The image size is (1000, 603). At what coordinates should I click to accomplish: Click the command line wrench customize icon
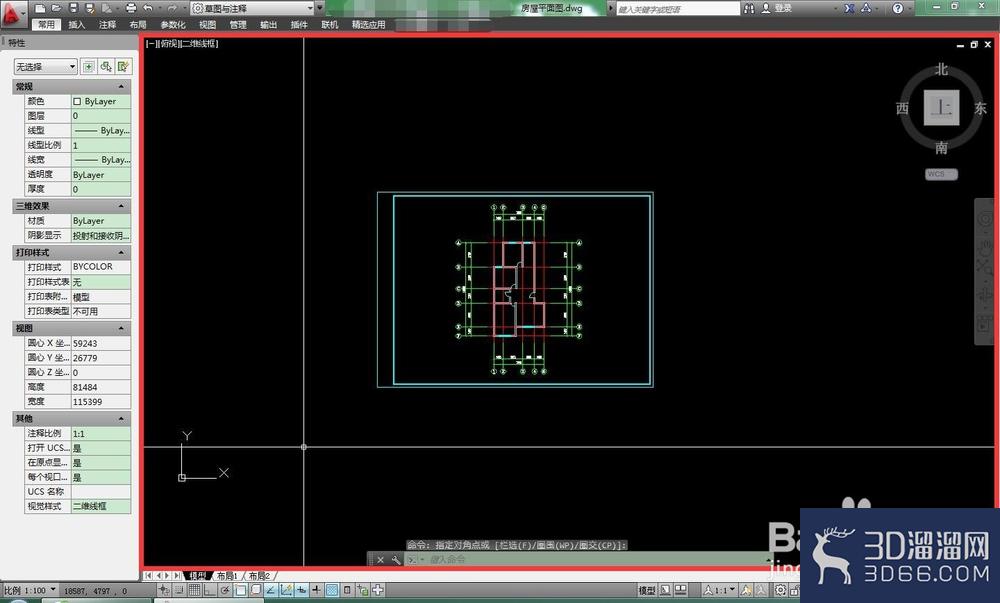(x=396, y=560)
